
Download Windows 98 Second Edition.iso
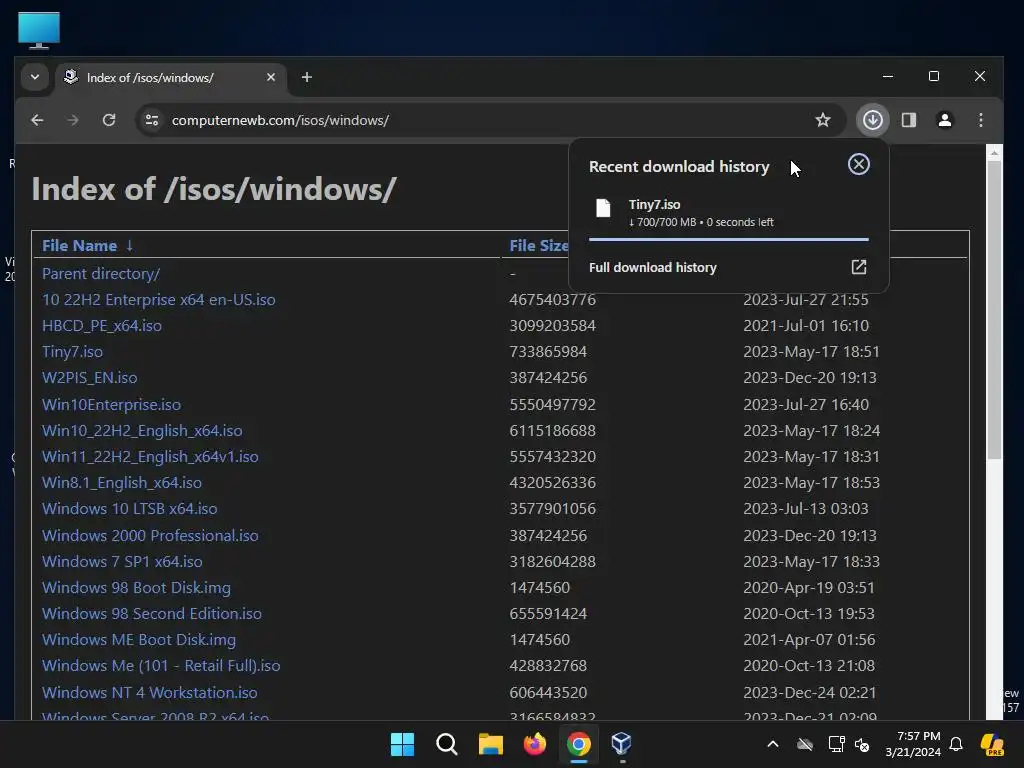coord(152,614)
